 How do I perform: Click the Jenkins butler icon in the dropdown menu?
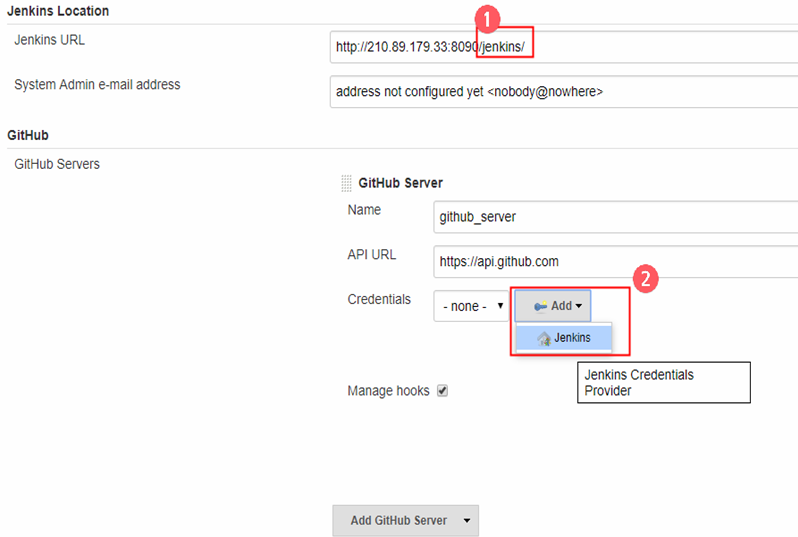(x=544, y=338)
